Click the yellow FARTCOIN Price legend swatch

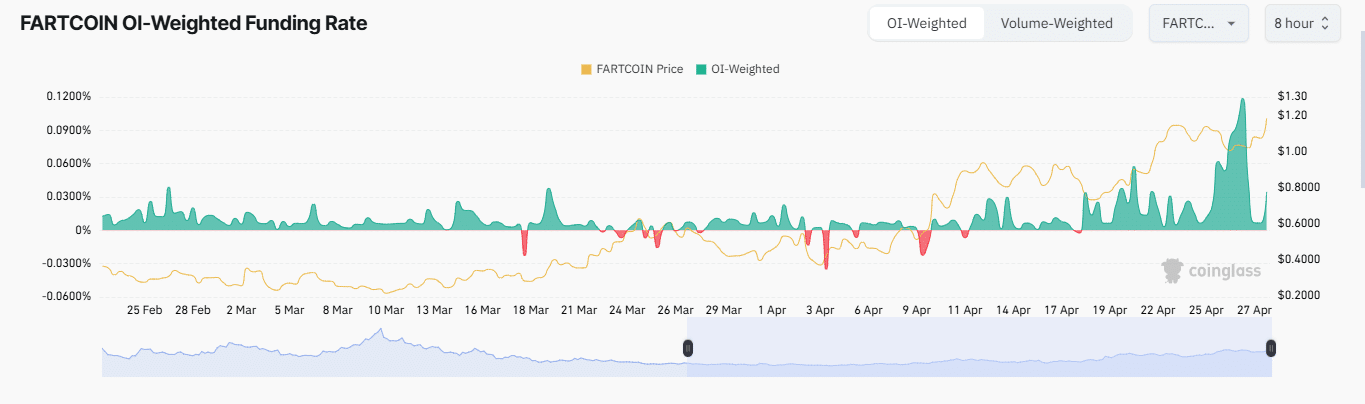click(586, 69)
